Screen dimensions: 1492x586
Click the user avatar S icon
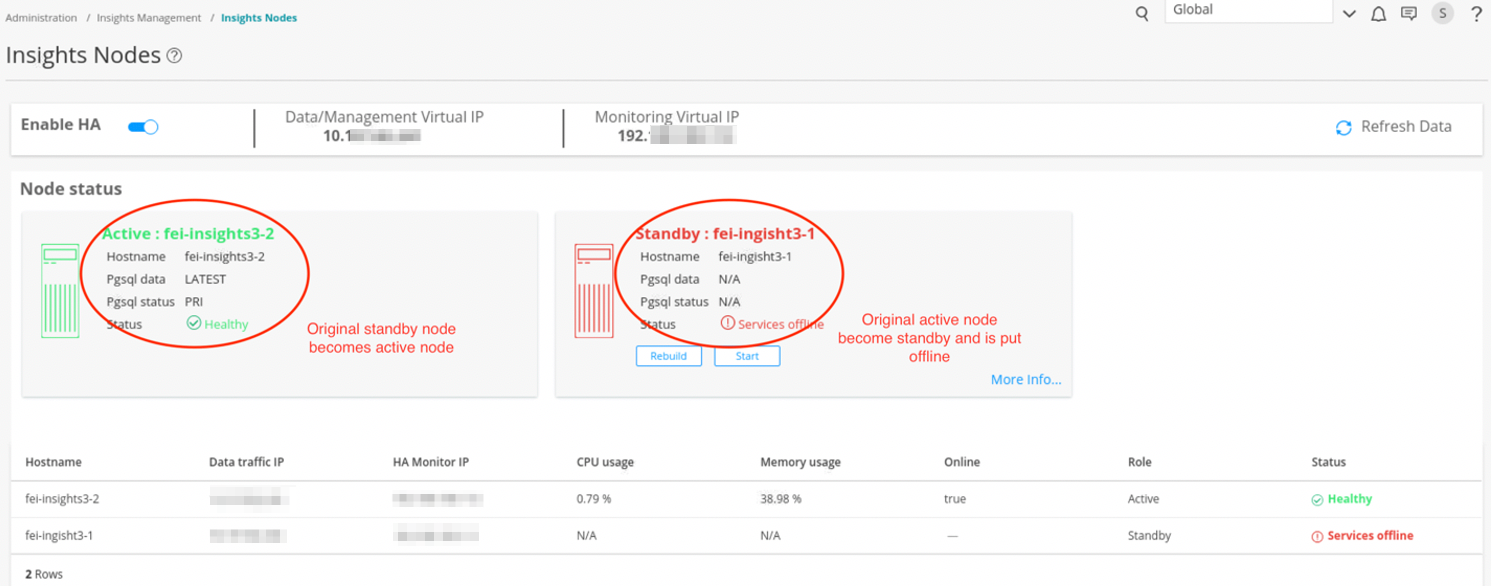(1442, 13)
